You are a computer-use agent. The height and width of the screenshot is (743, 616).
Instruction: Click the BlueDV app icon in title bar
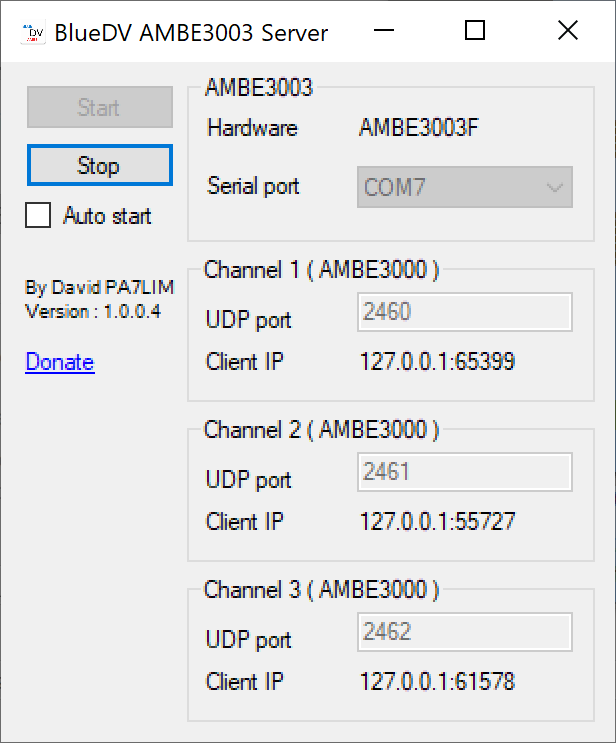pyautogui.click(x=33, y=32)
